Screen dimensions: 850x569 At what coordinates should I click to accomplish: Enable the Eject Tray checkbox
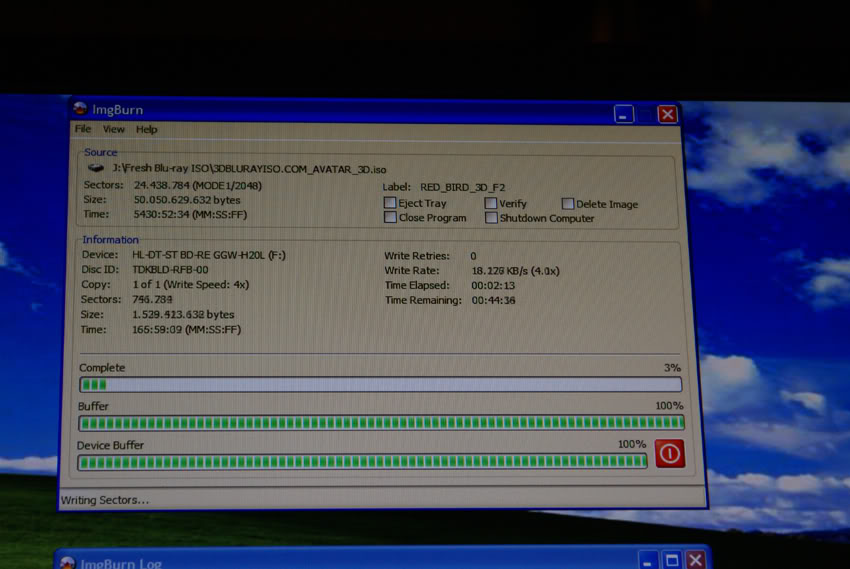coord(390,203)
